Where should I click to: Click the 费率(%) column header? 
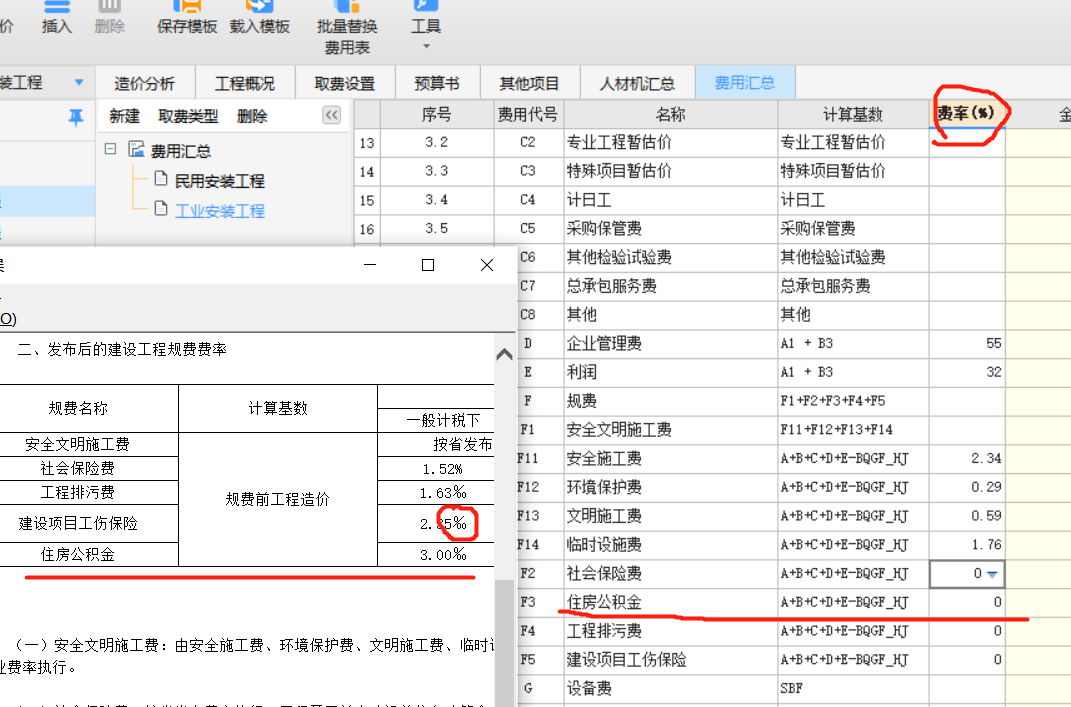coord(966,115)
